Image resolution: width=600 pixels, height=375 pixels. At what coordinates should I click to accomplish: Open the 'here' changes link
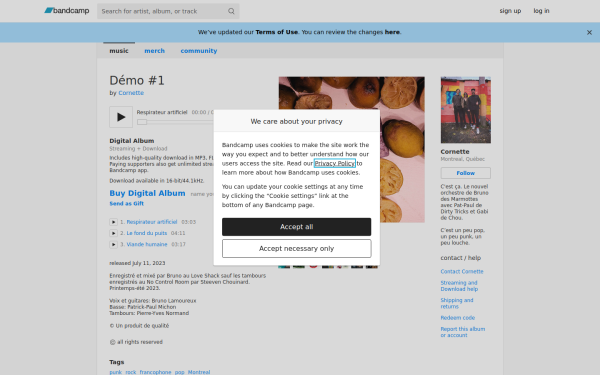[x=392, y=32]
